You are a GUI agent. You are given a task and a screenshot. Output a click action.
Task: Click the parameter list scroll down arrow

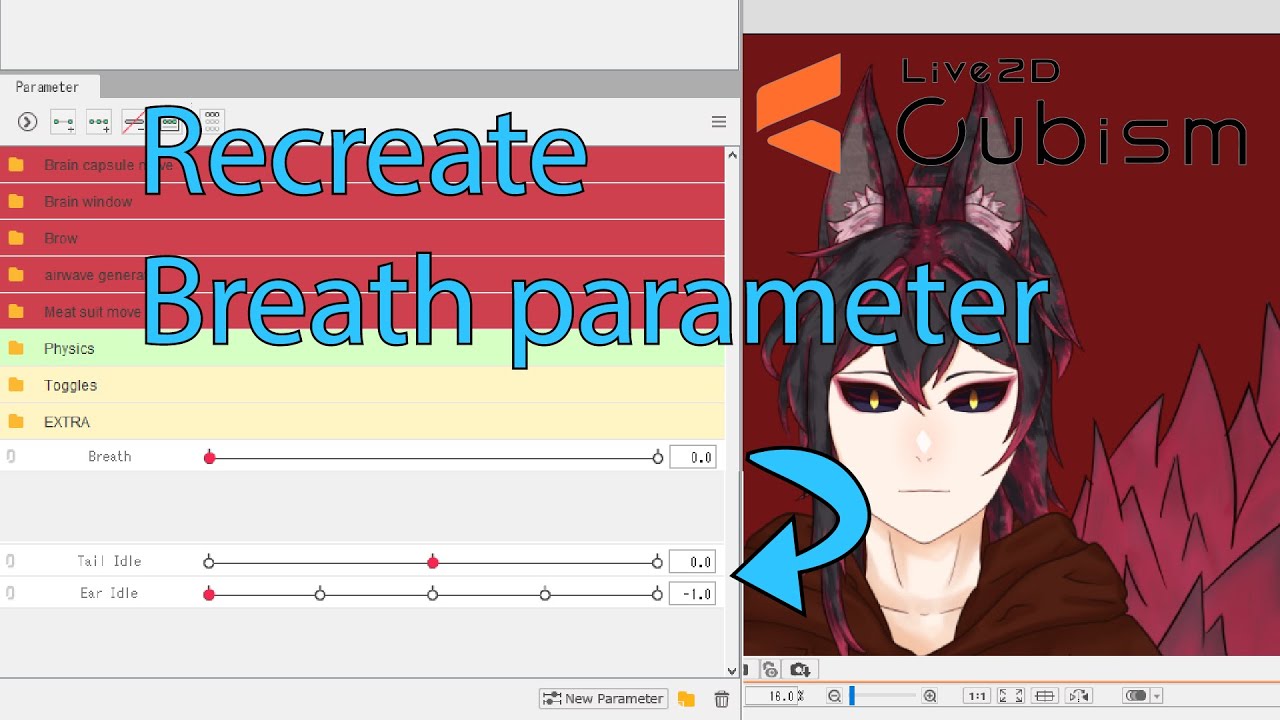732,671
